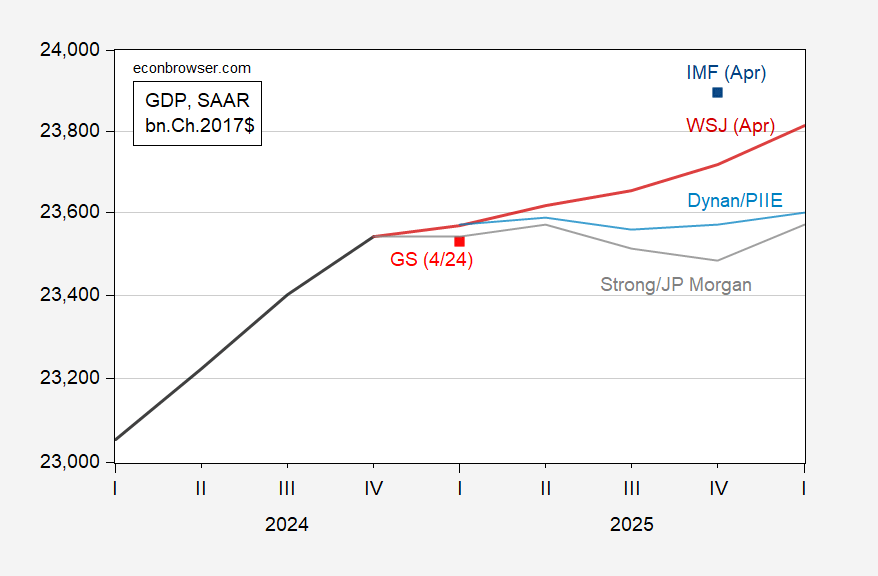Select the 'Strong/JP Morgan' label
878x576 pixels.
click(676, 285)
